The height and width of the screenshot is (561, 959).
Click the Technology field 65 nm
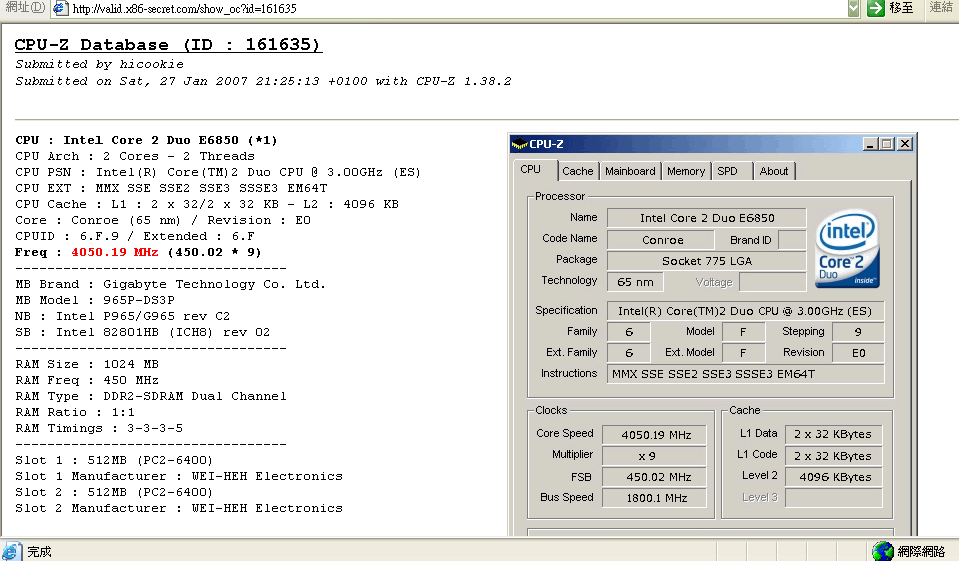635,282
